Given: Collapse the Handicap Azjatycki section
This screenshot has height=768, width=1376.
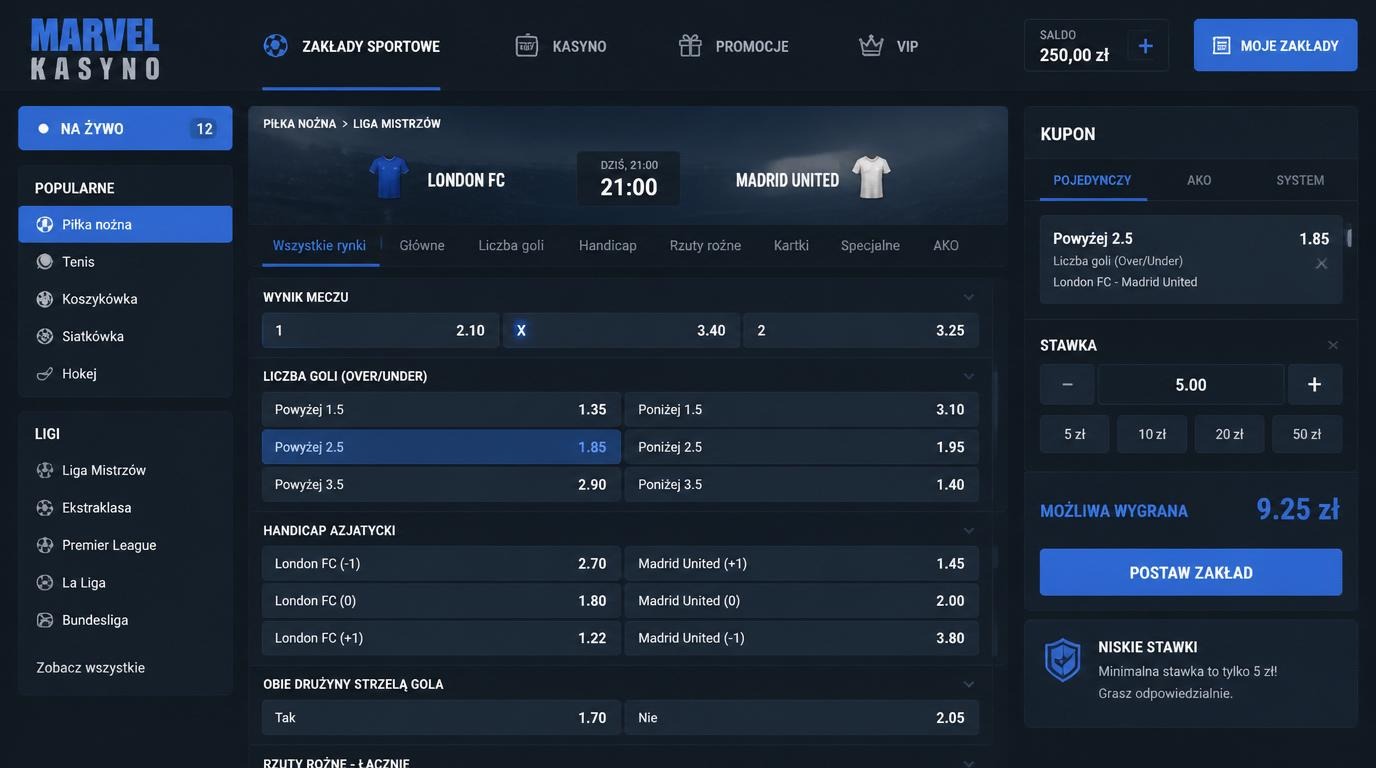Looking at the screenshot, I should pos(968,530).
